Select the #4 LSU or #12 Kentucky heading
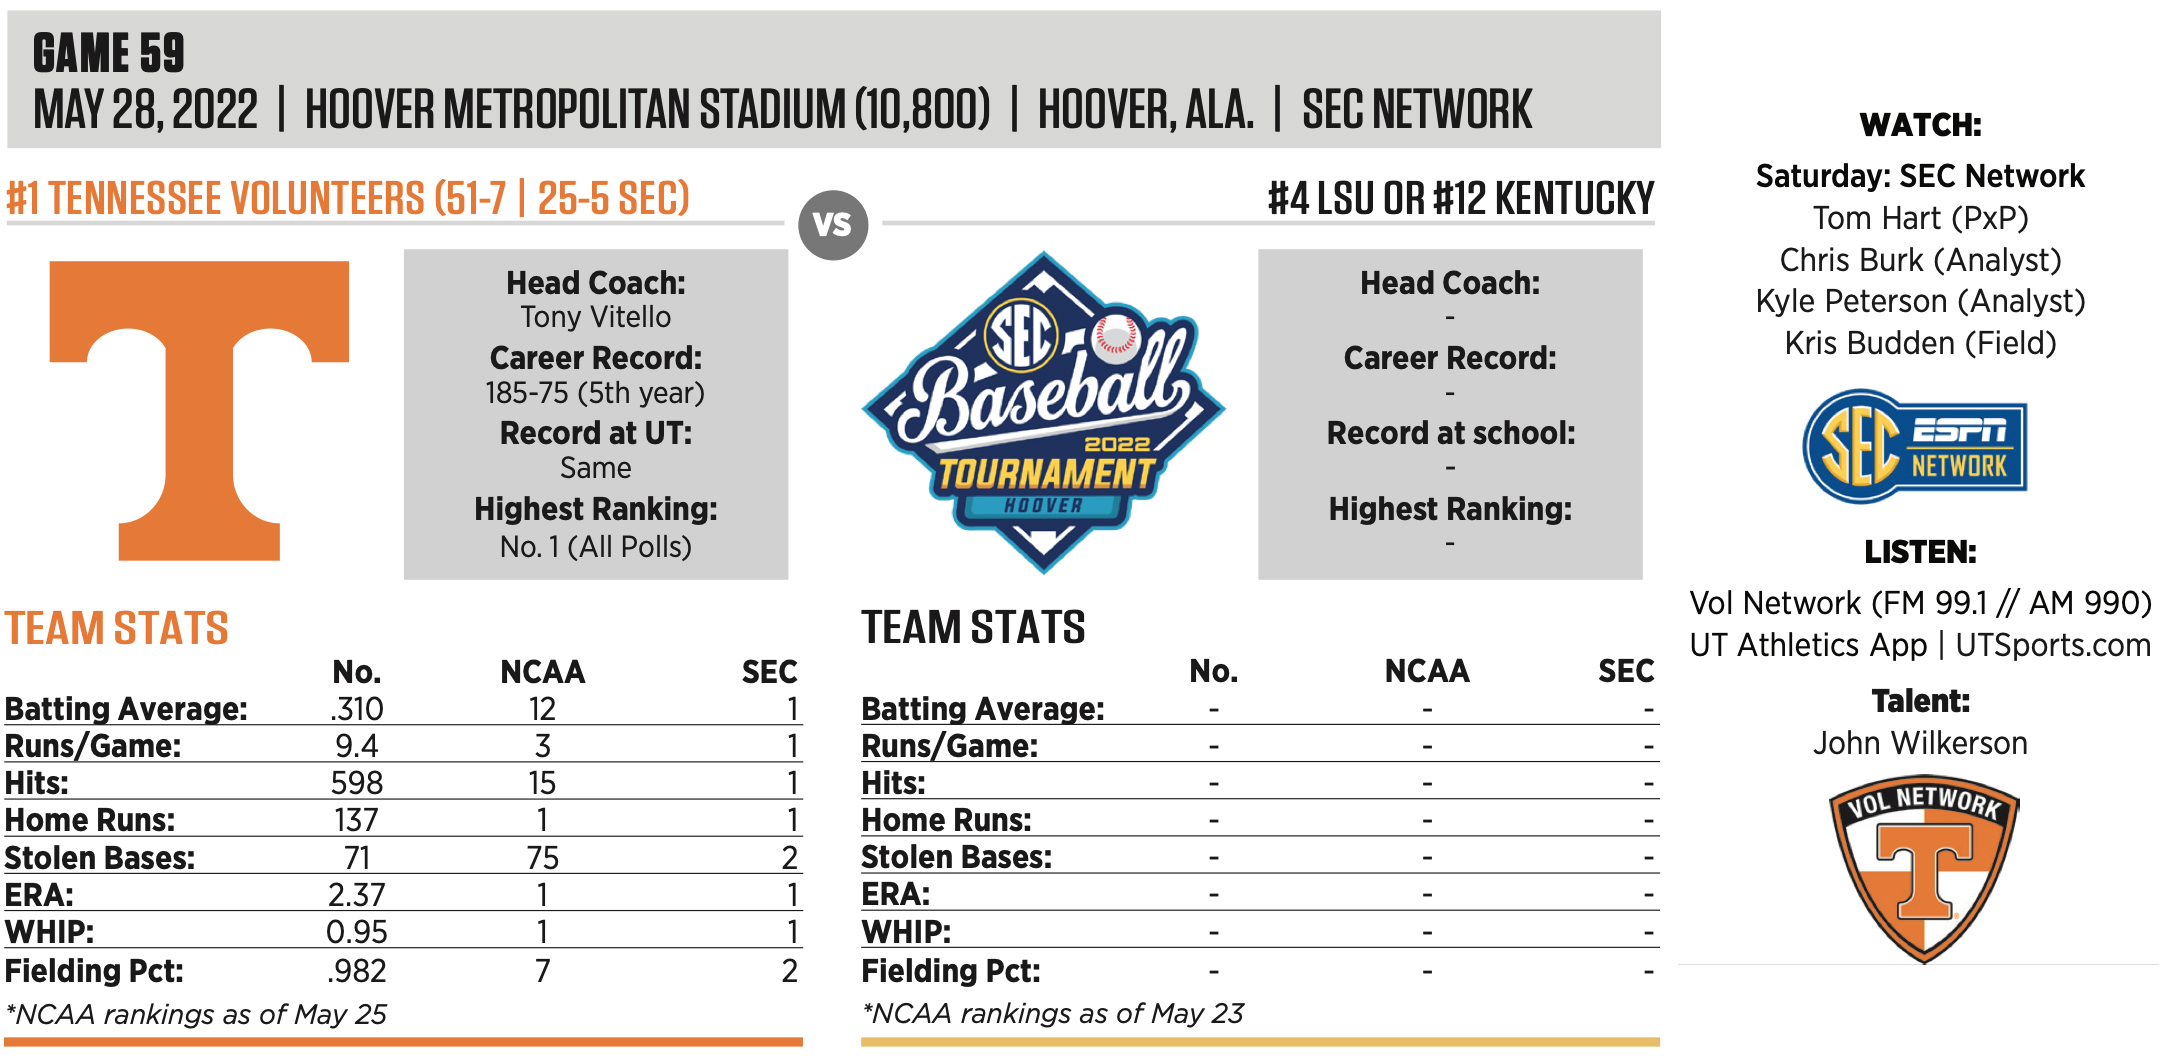This screenshot has height=1062, width=2174. (1460, 198)
